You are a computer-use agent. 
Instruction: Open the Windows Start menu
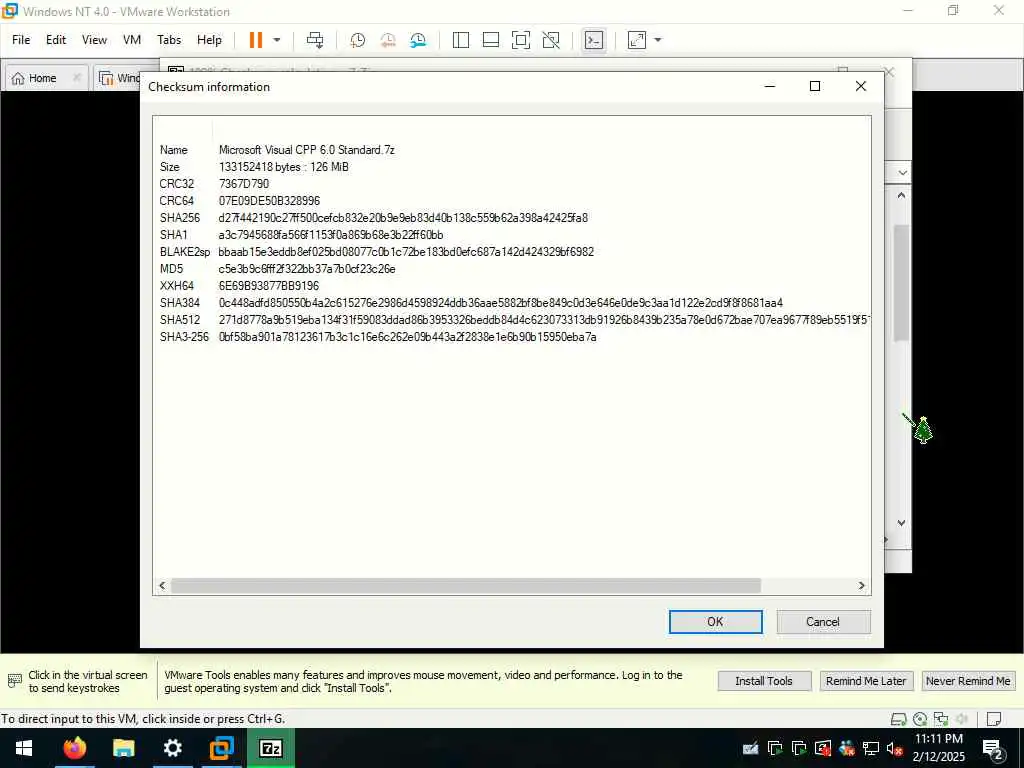point(24,748)
